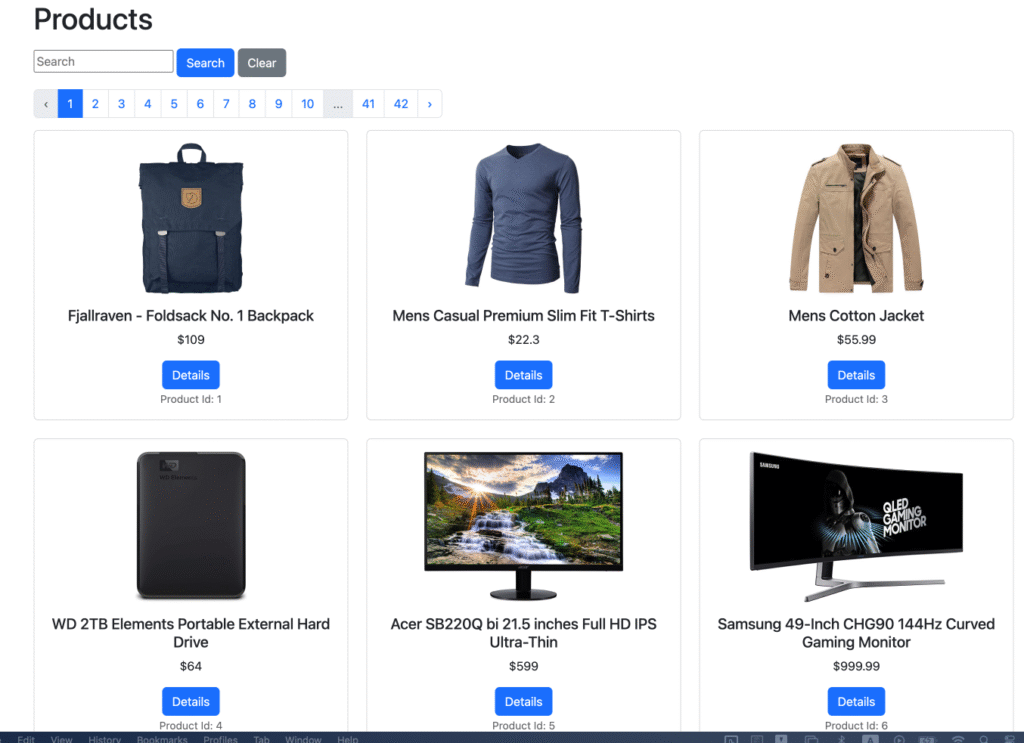The image size is (1024, 743).
Task: Click the Search button
Action: (x=205, y=63)
